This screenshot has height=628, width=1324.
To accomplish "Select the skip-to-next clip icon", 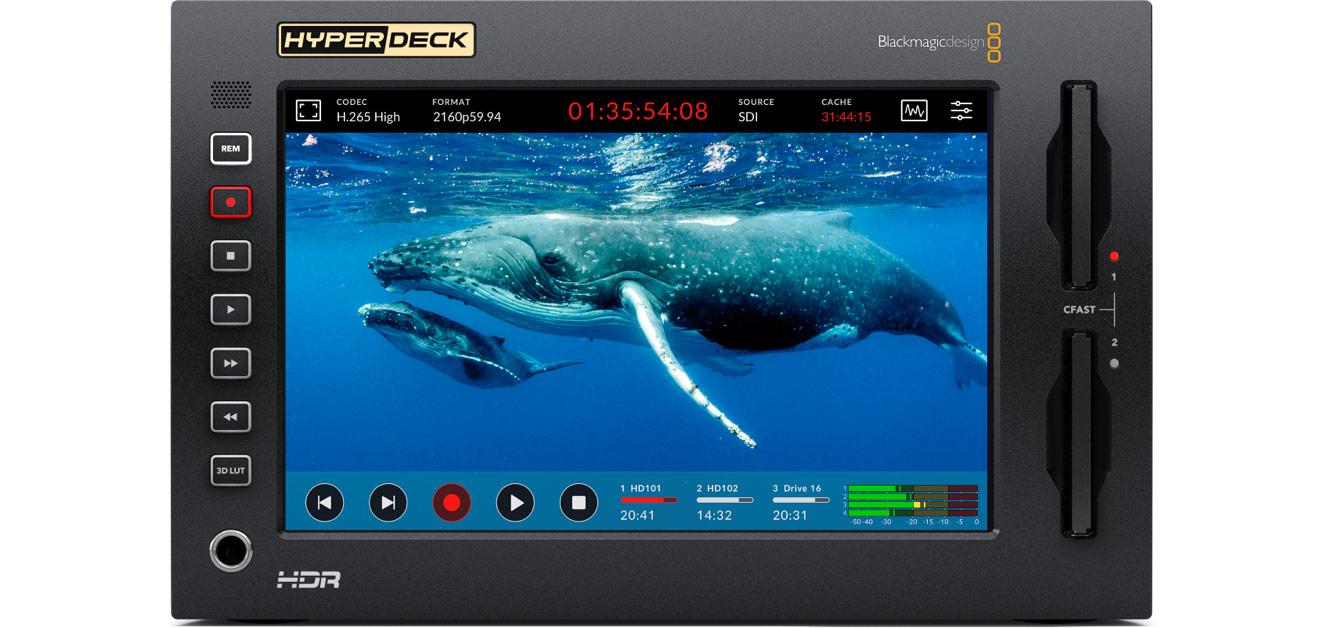I will (388, 503).
